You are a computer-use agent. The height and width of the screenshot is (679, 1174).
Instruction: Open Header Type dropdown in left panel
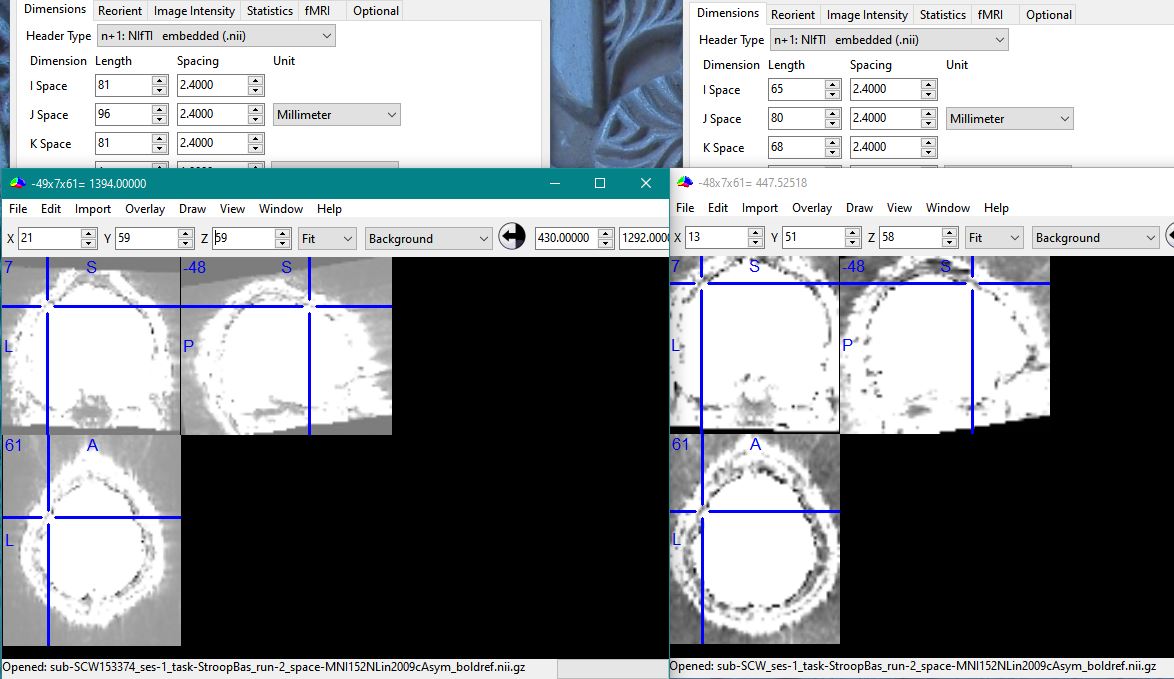216,36
